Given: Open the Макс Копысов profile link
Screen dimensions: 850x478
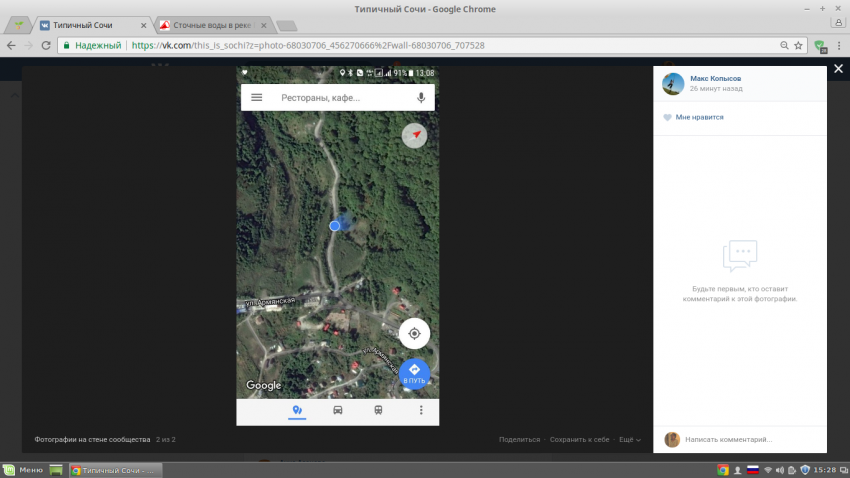Looking at the screenshot, I should click(x=715, y=78).
